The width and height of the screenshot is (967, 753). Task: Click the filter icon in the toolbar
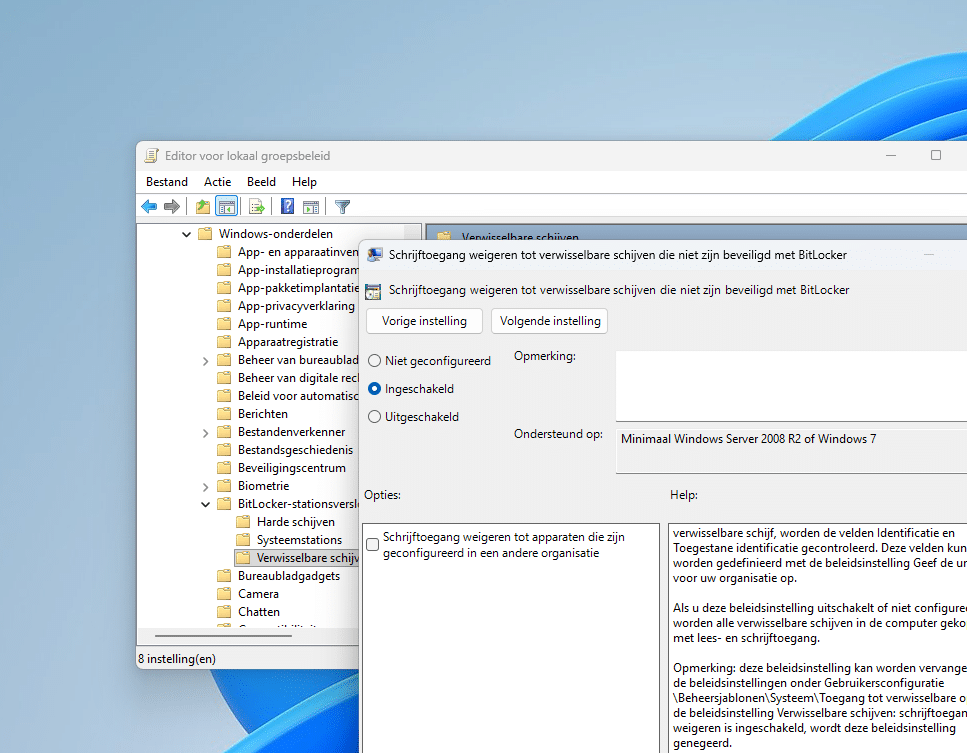coord(342,206)
